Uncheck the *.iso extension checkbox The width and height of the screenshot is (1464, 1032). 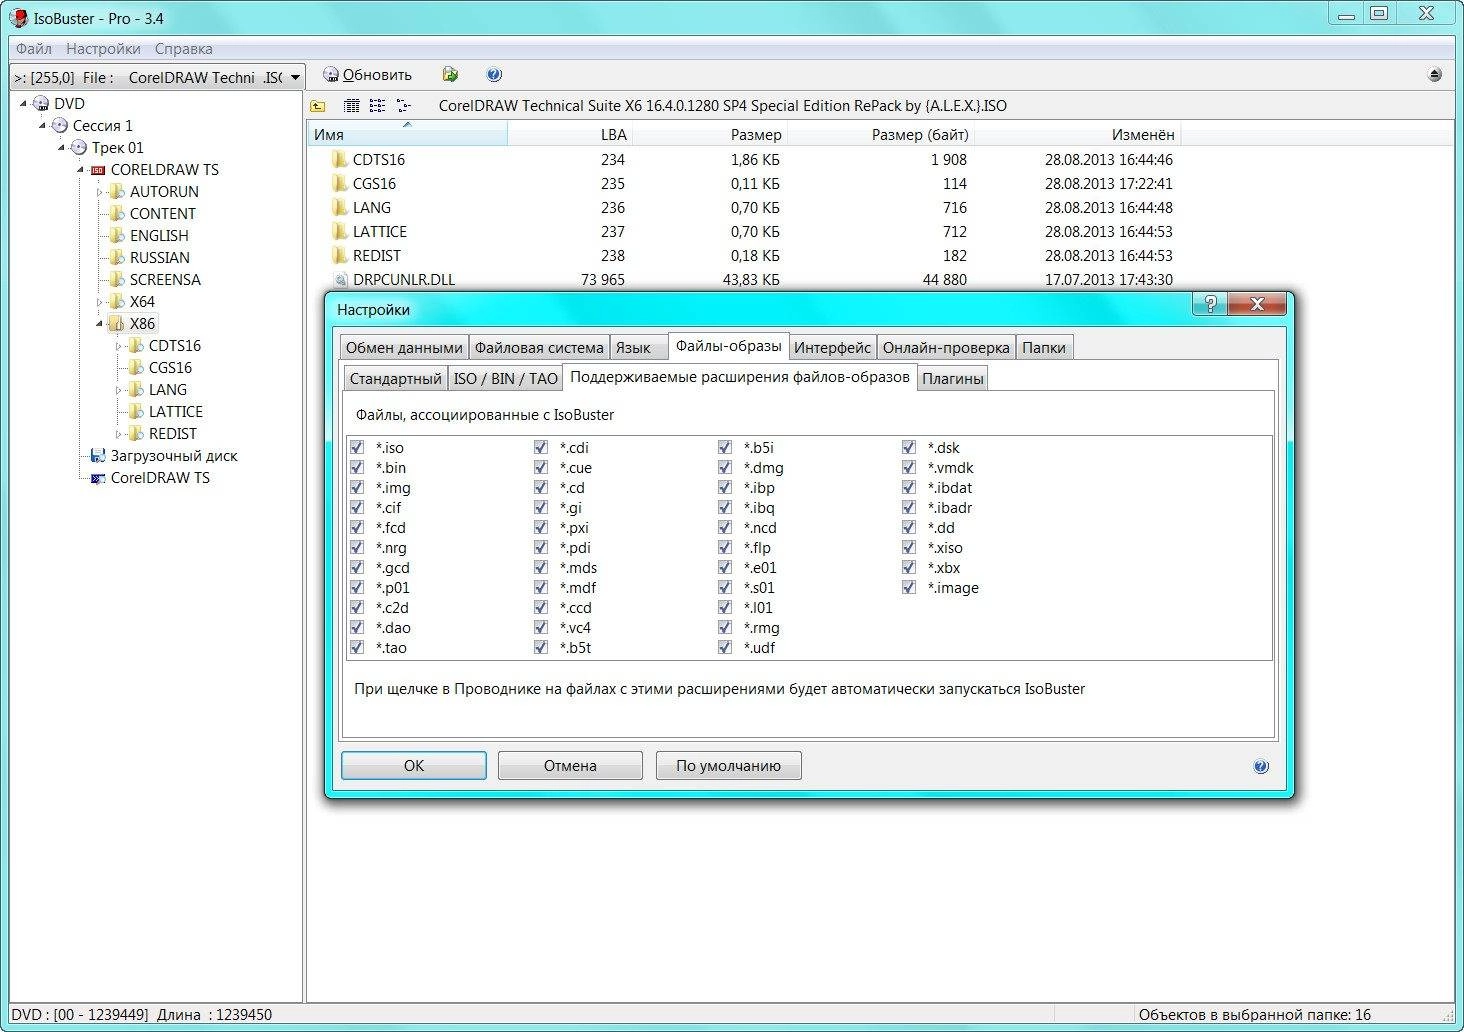click(x=357, y=447)
